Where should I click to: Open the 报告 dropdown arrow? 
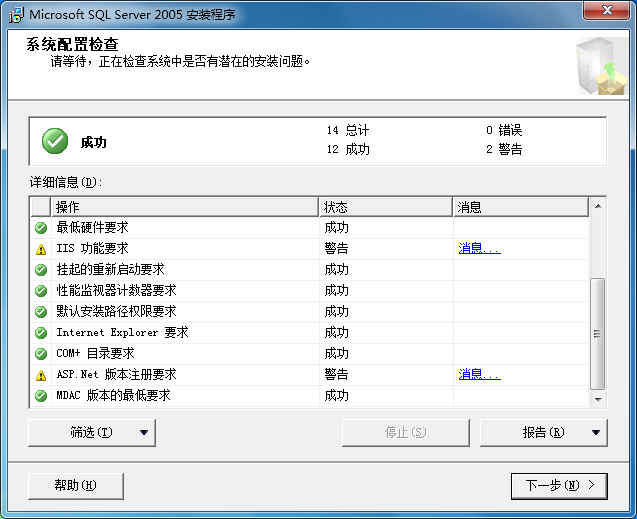[x=596, y=433]
